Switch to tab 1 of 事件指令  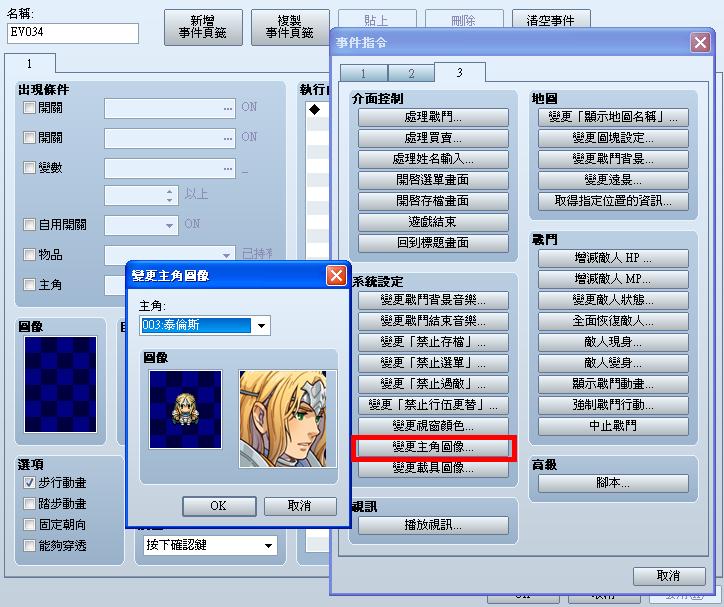click(x=363, y=73)
